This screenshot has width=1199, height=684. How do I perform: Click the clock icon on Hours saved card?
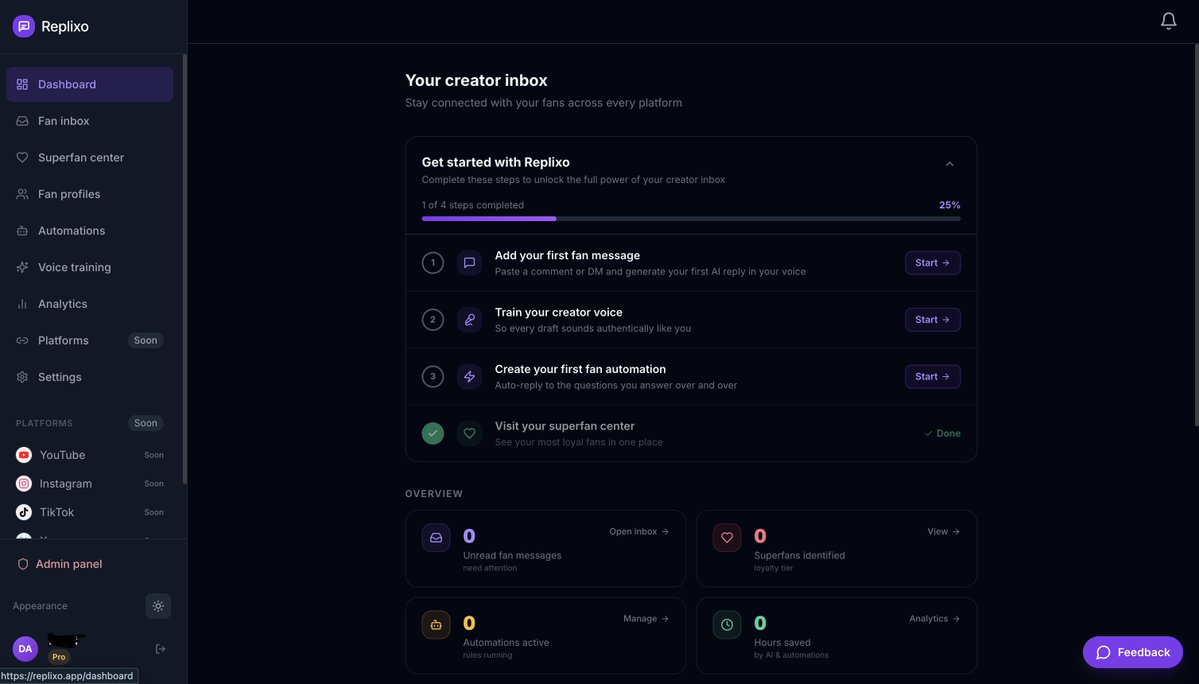coord(726,624)
